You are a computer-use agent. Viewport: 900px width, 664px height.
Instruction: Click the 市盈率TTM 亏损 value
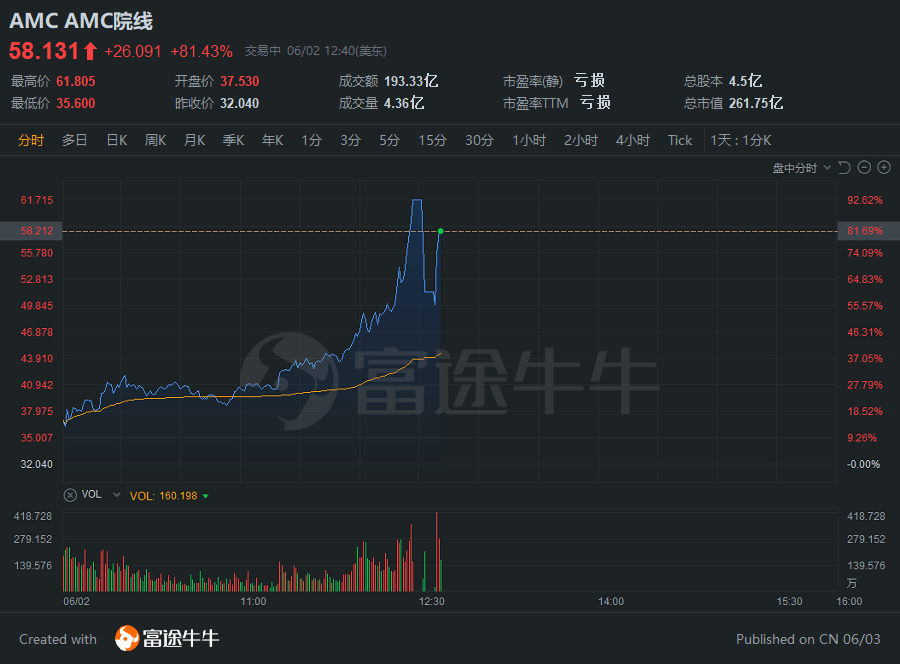pos(595,103)
